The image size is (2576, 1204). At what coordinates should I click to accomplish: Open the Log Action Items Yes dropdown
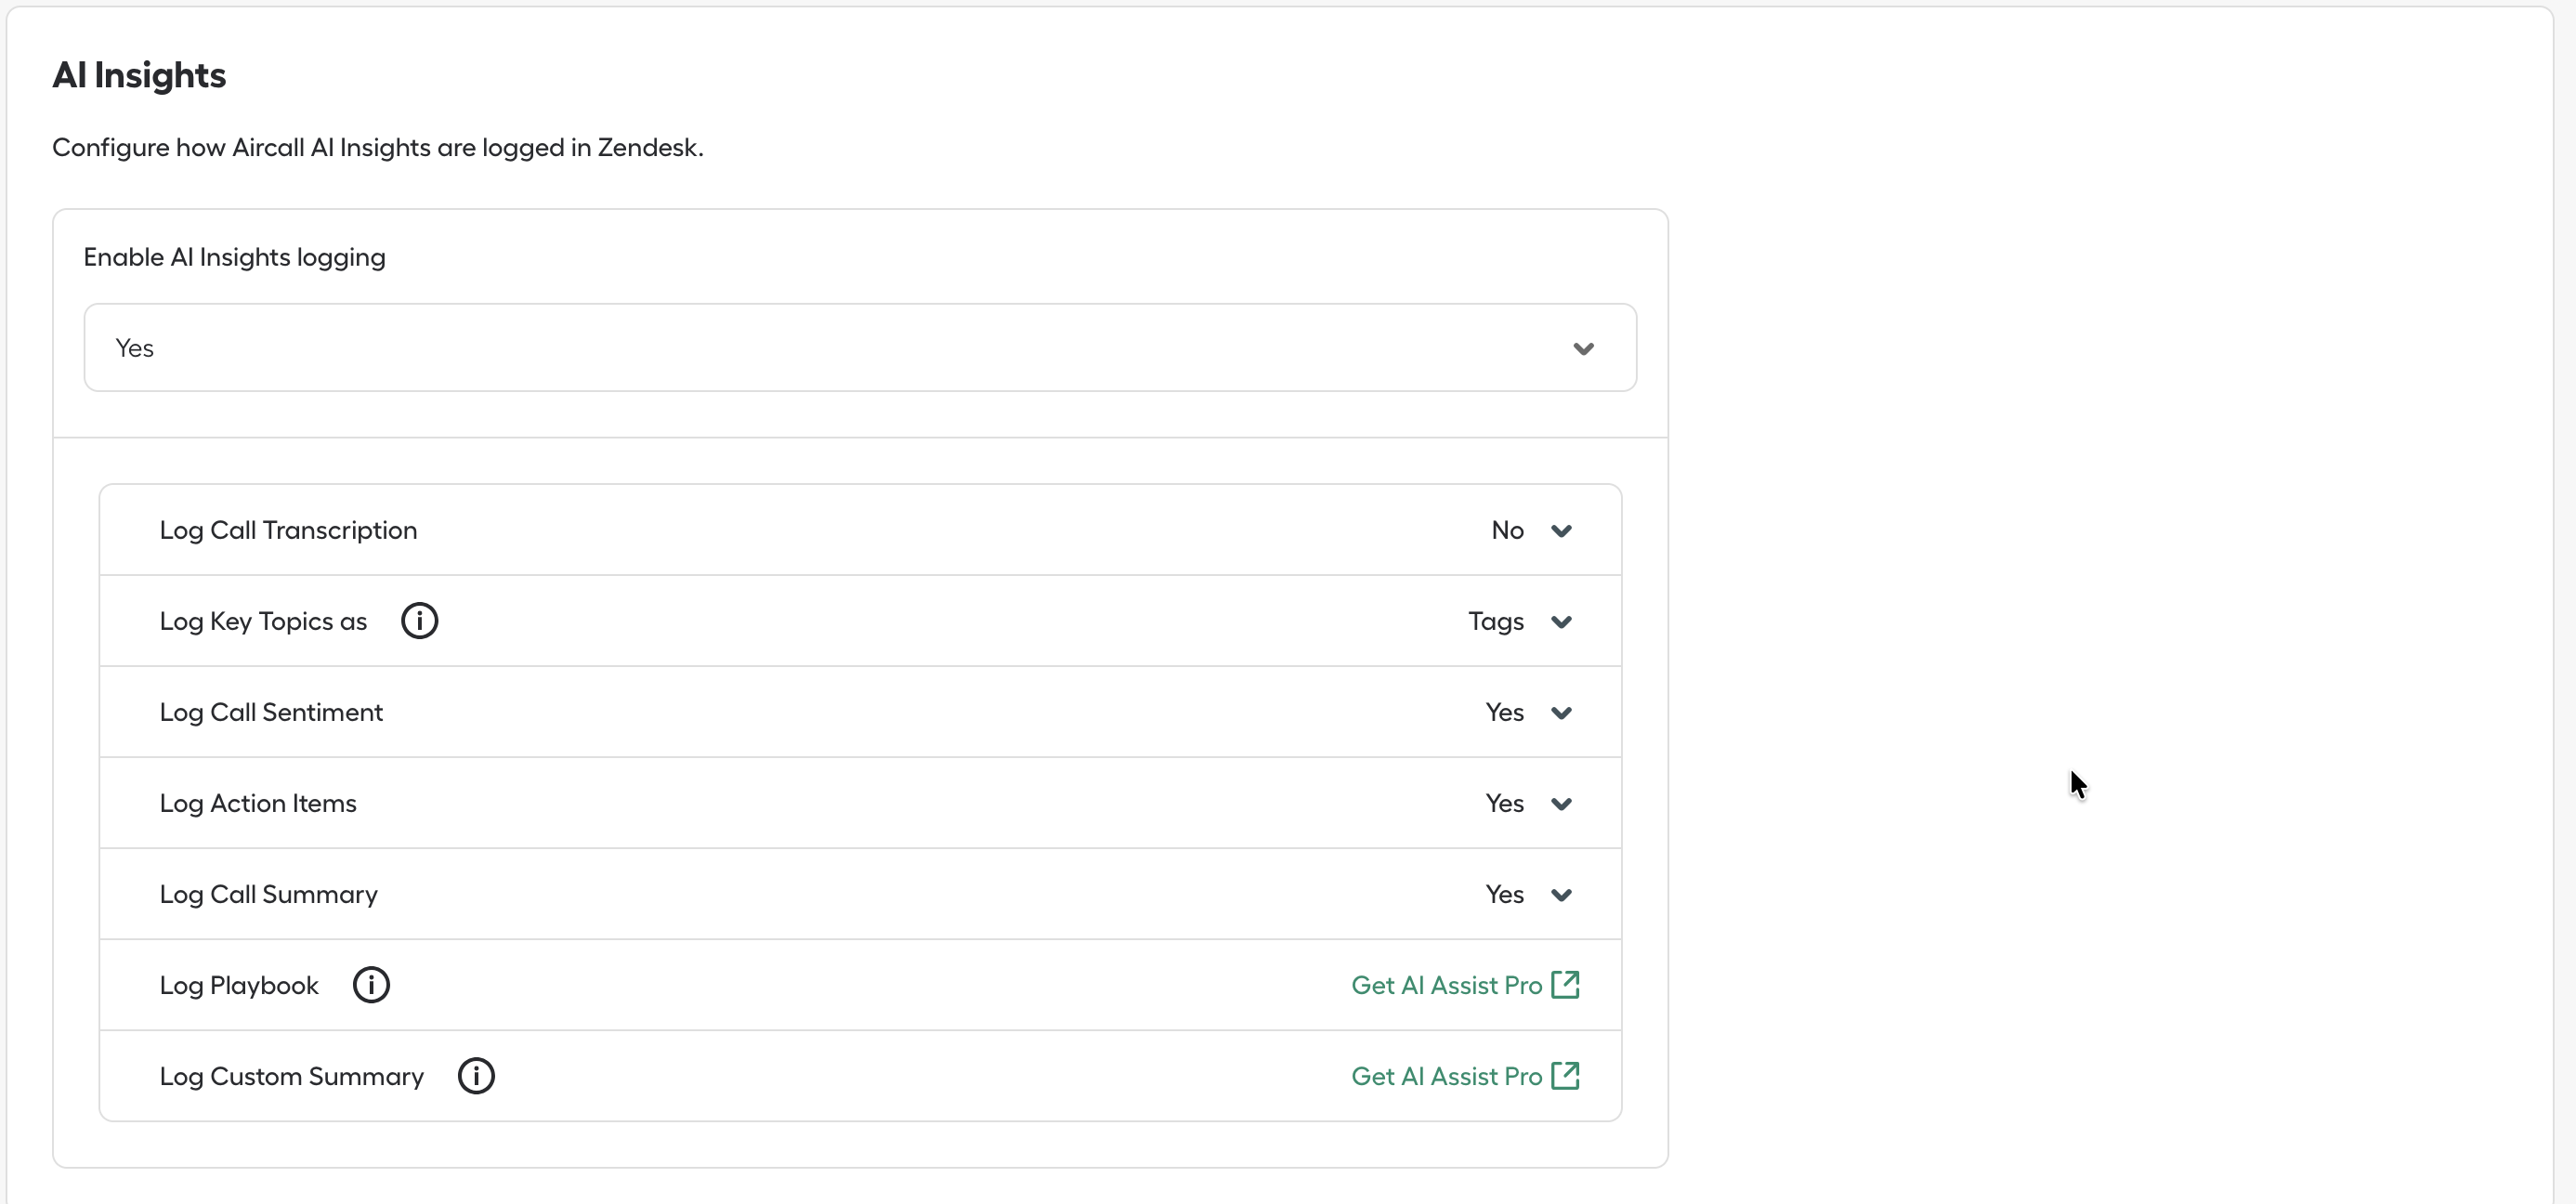(1528, 804)
